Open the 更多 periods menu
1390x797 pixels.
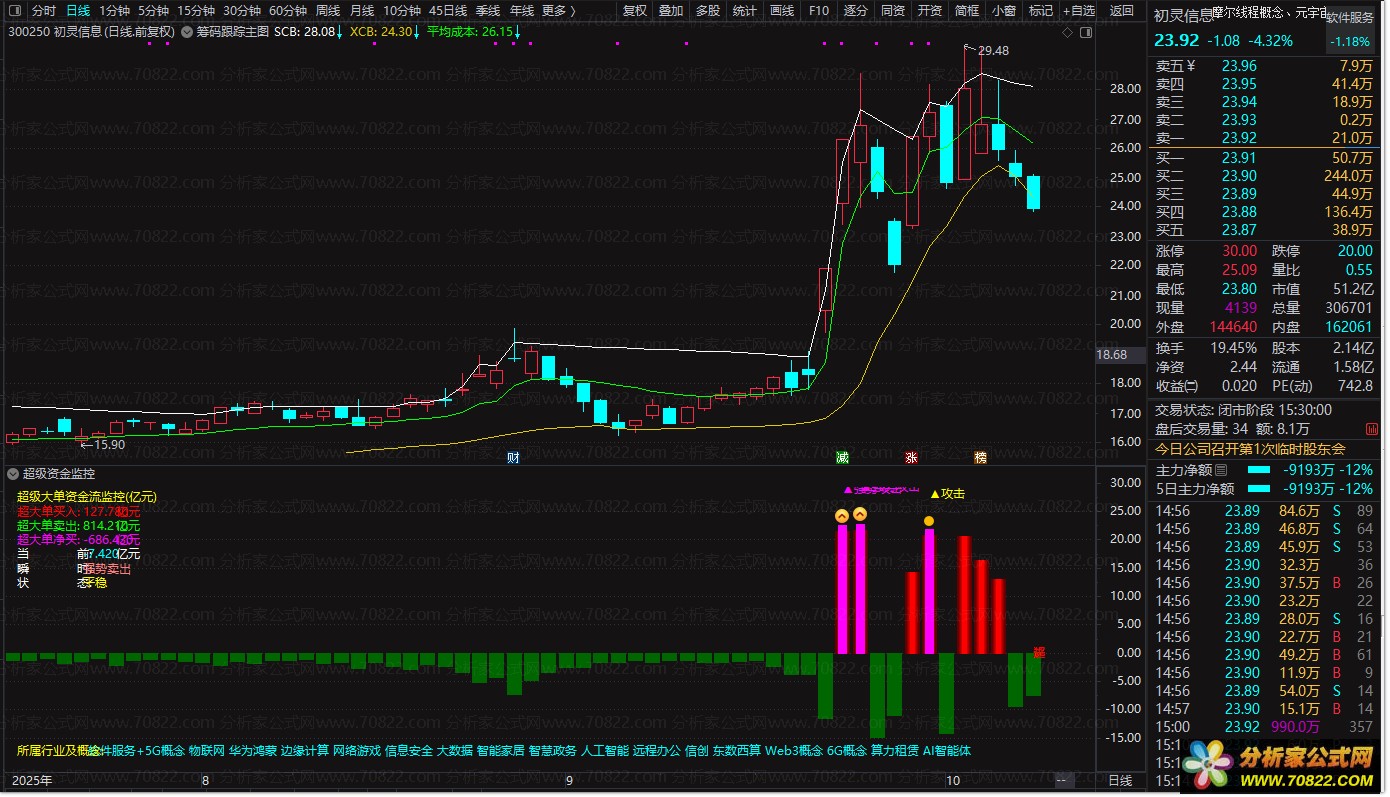pos(558,11)
